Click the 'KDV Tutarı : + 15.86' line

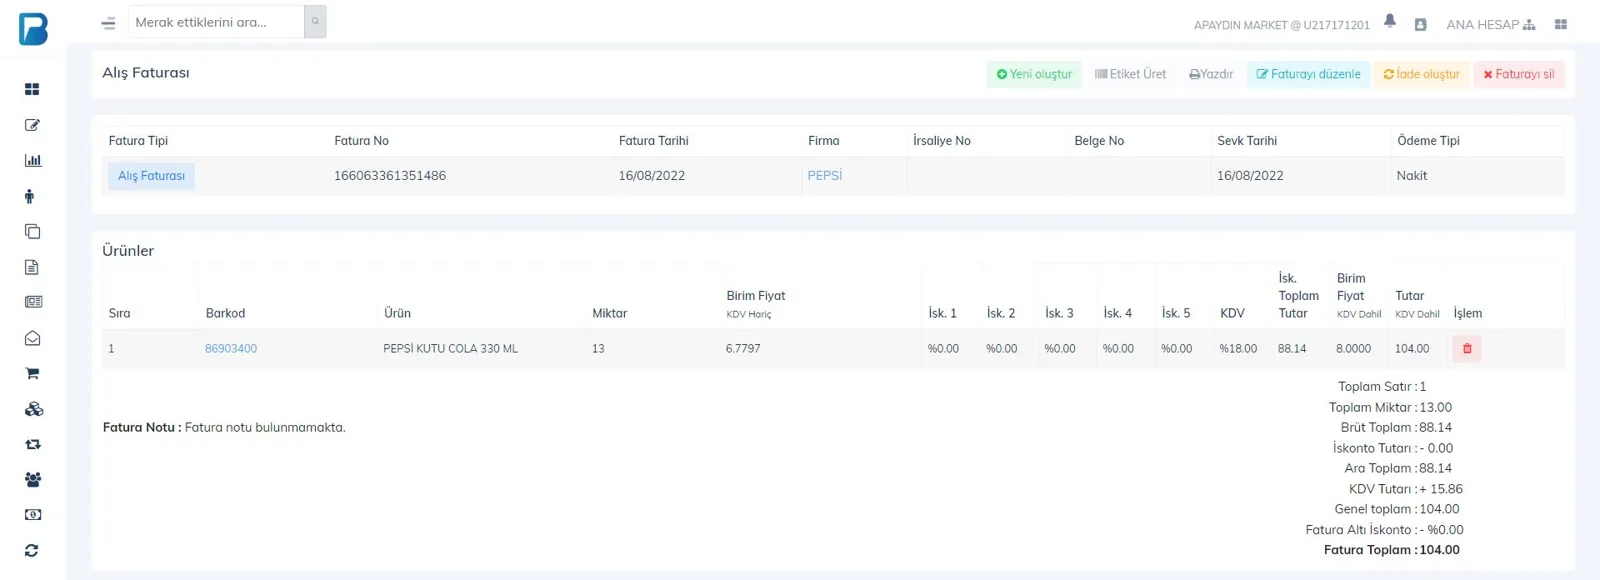pos(1406,489)
